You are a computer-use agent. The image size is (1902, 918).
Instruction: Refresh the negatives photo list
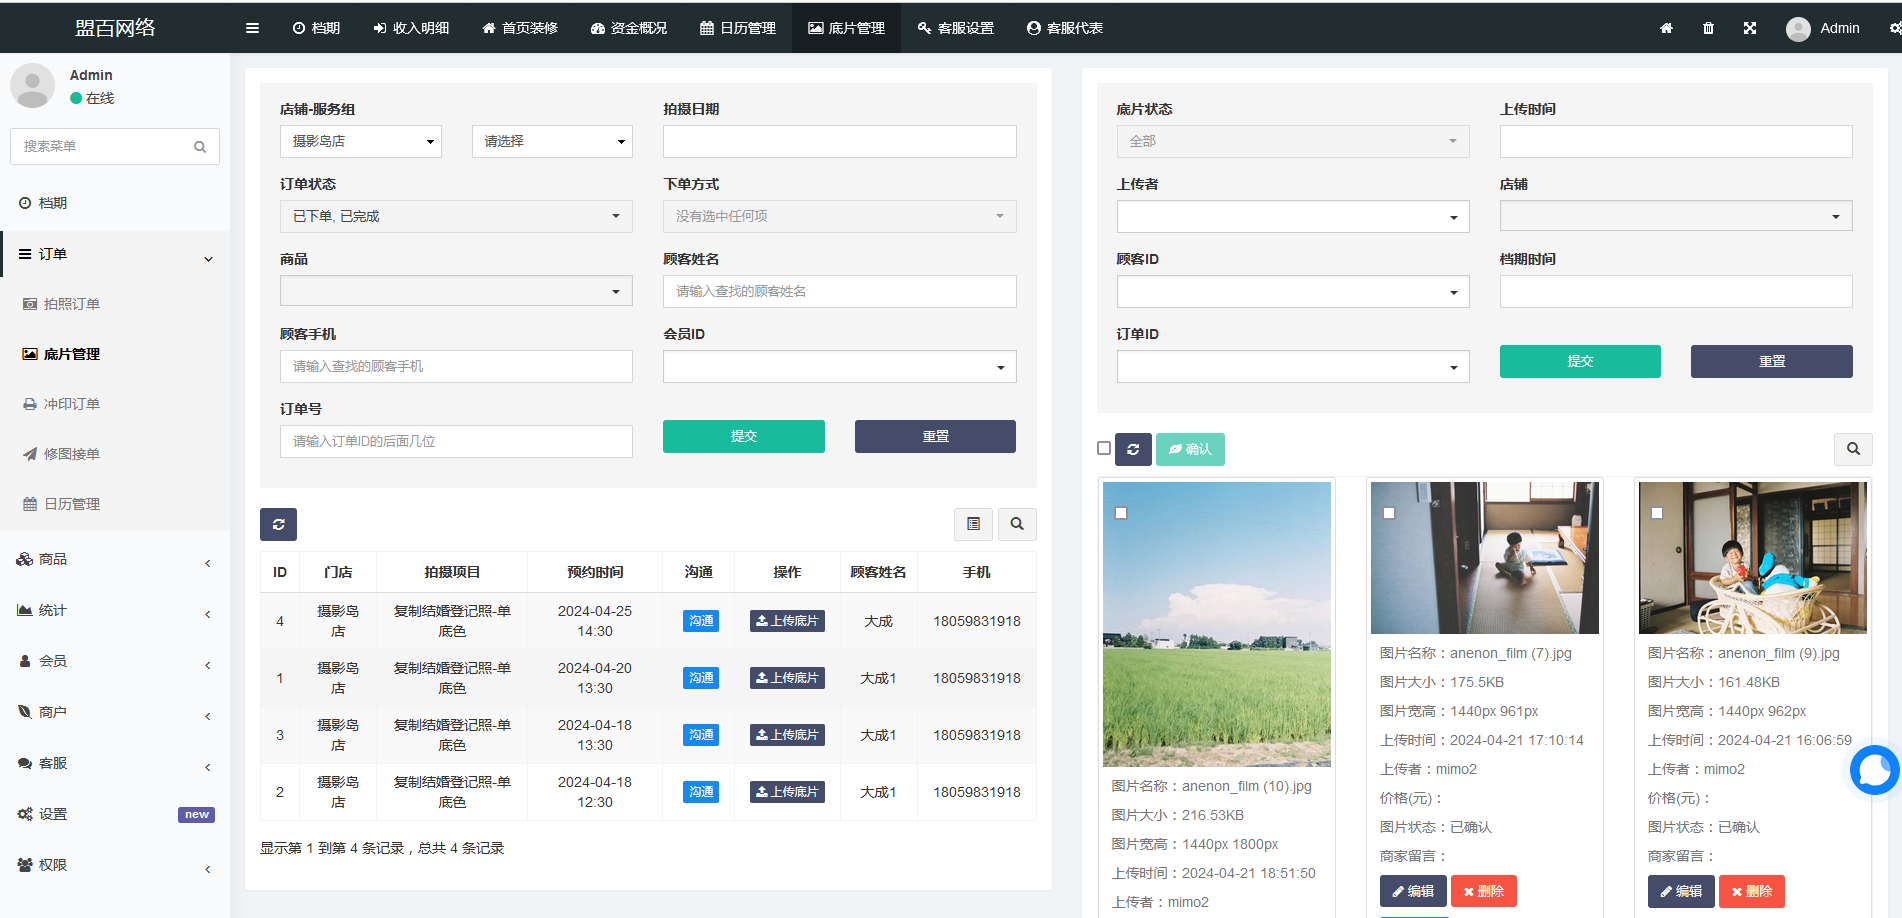coord(1133,449)
